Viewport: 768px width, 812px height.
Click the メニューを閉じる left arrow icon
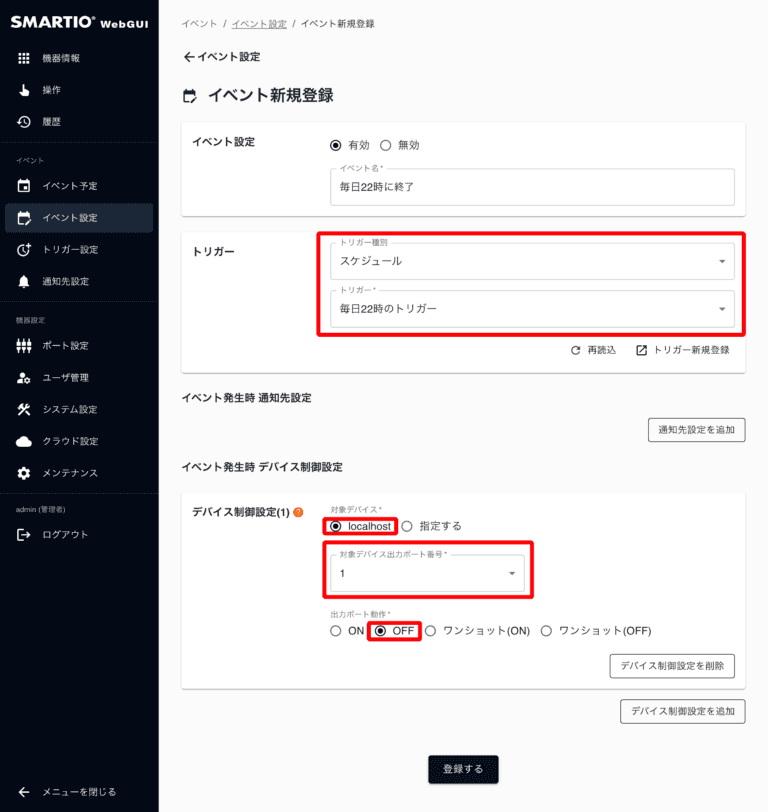[x=24, y=792]
